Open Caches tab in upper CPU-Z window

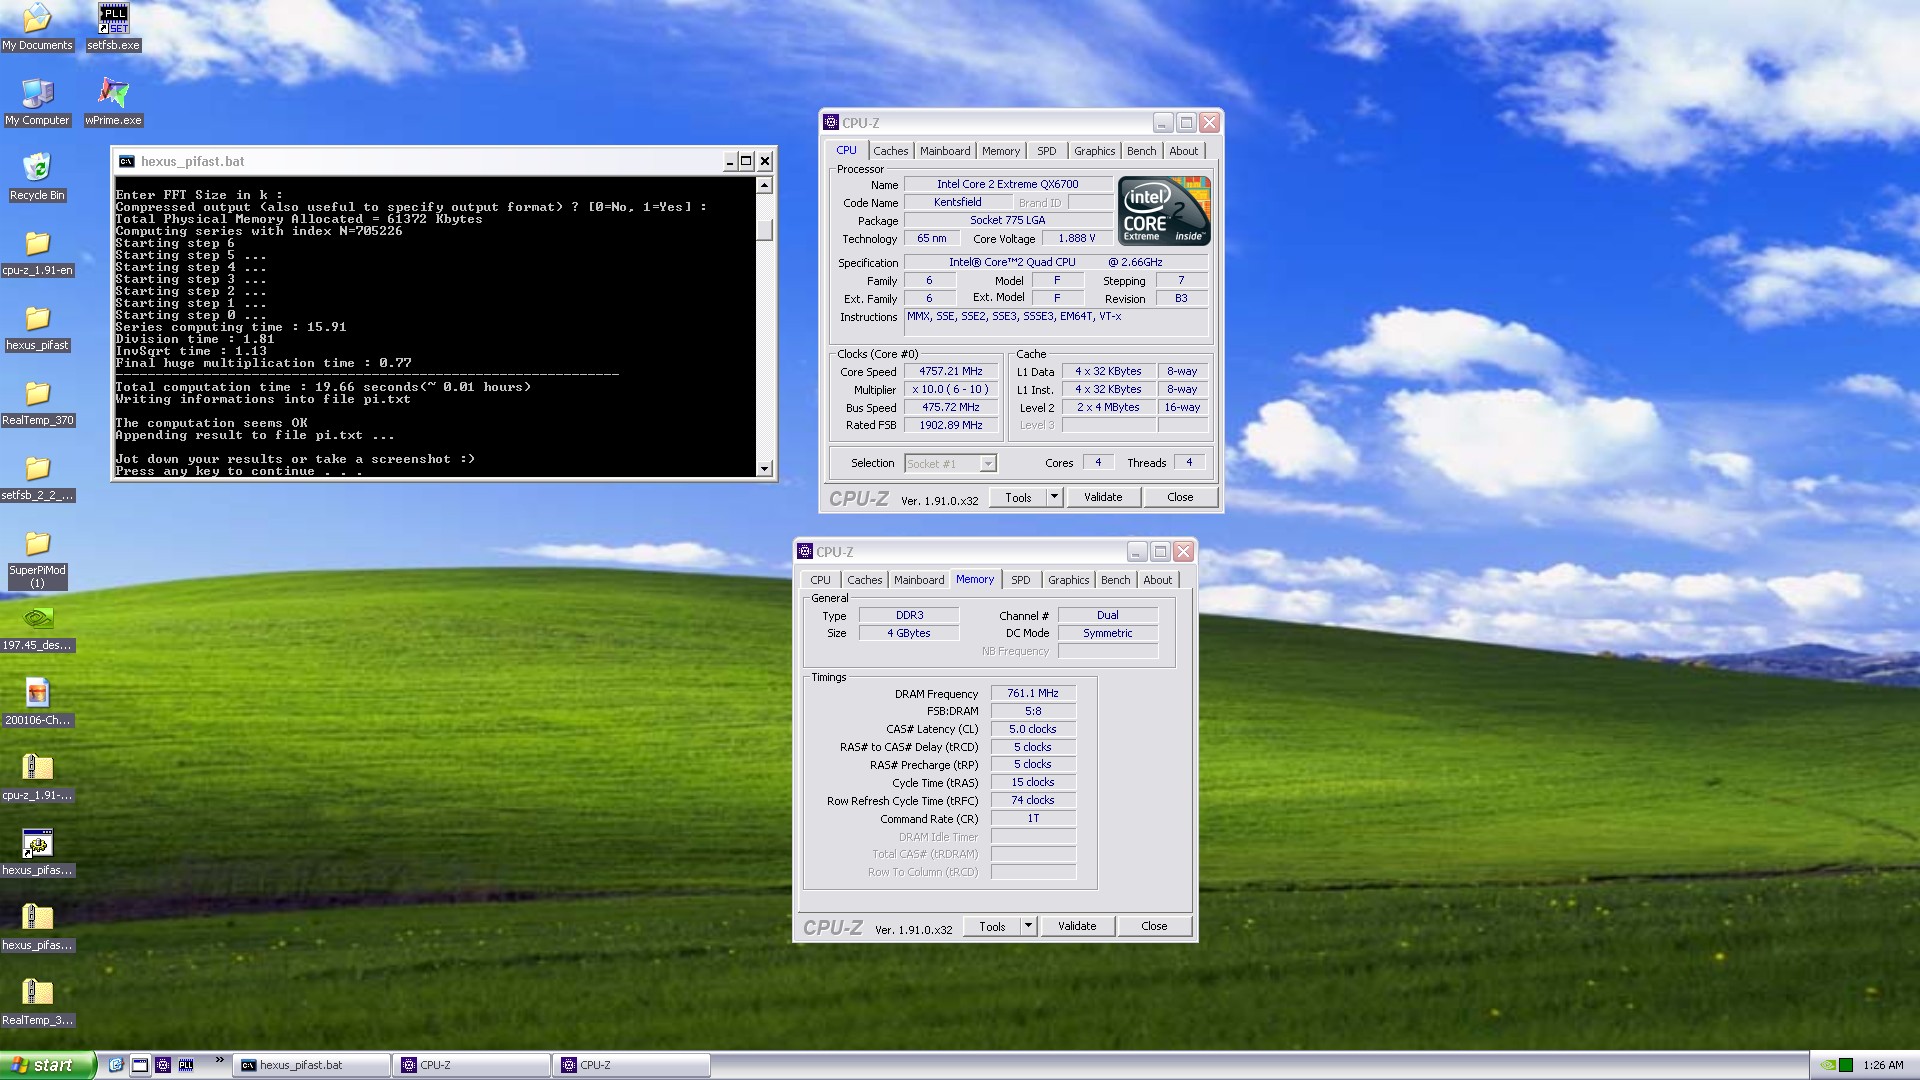coord(890,151)
